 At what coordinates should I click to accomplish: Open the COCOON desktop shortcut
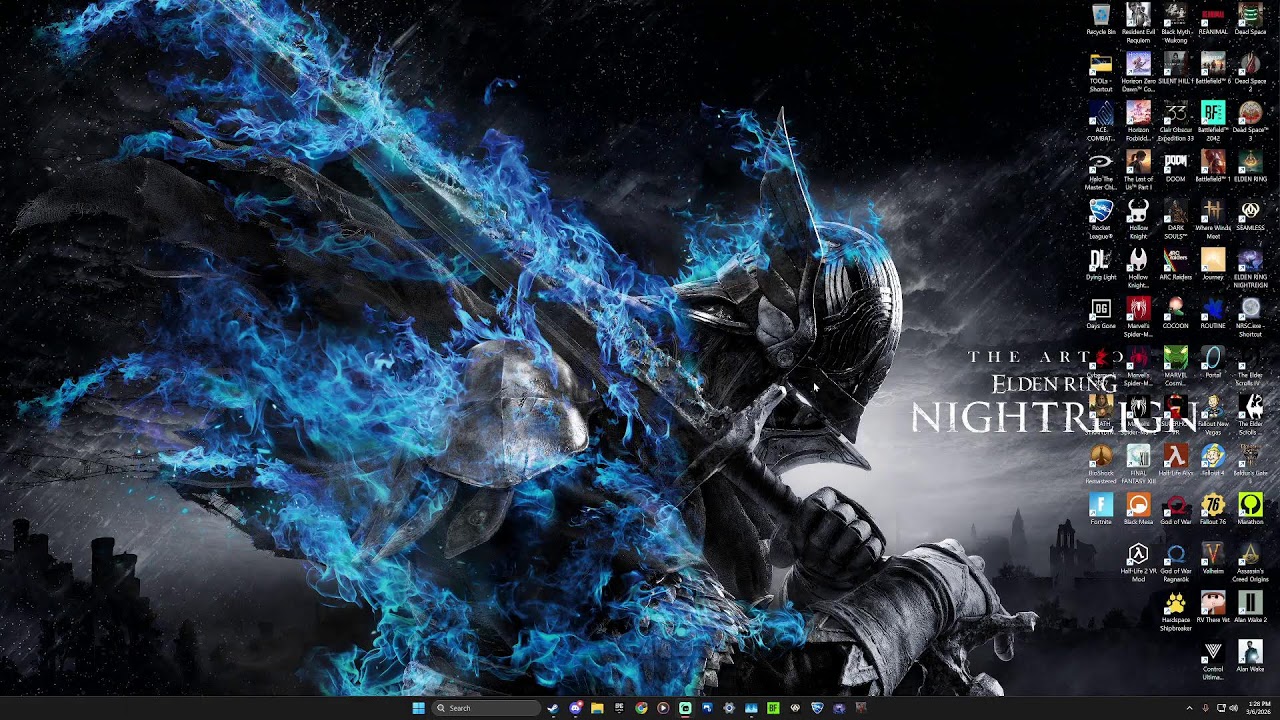(1176, 313)
